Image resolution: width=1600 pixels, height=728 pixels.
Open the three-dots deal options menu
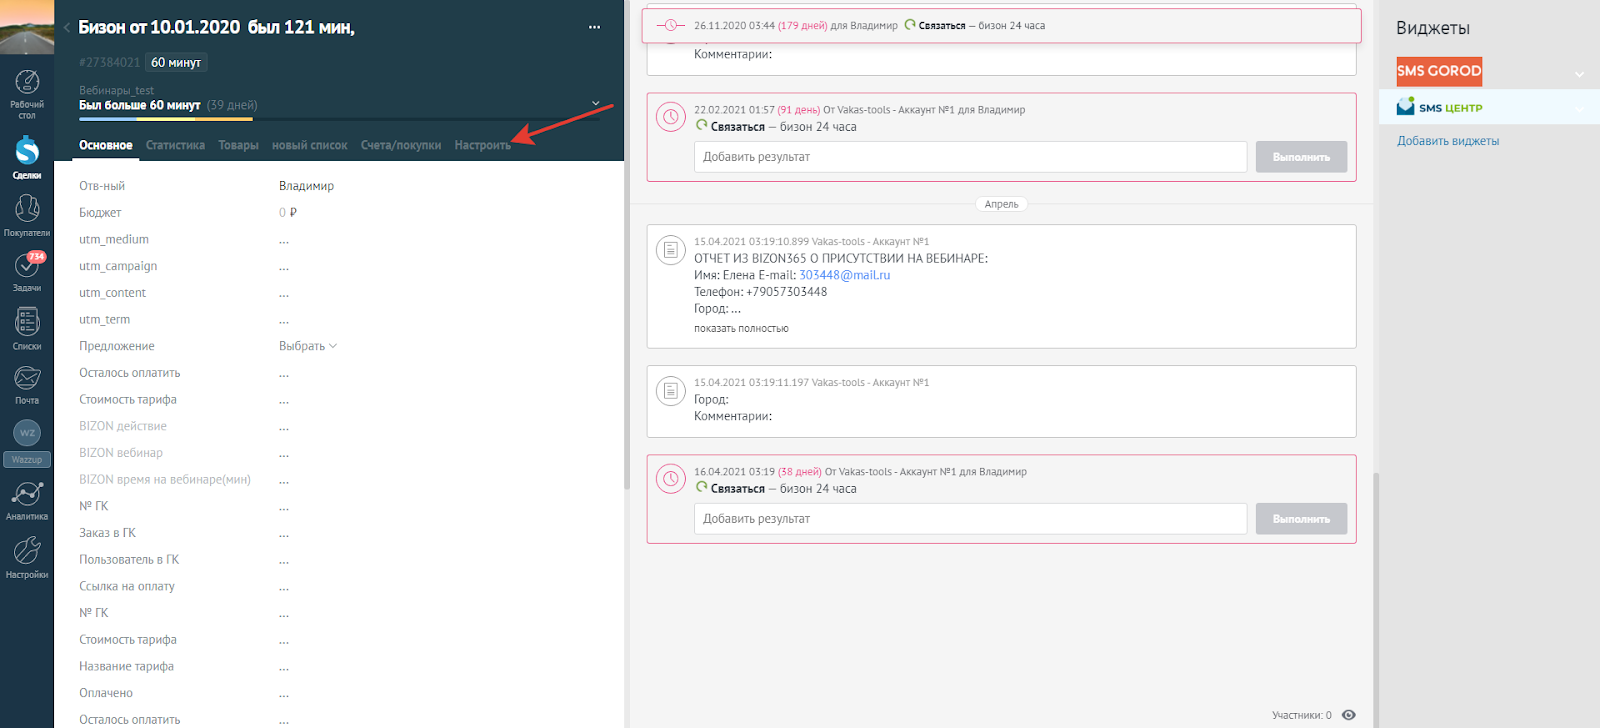(x=594, y=27)
